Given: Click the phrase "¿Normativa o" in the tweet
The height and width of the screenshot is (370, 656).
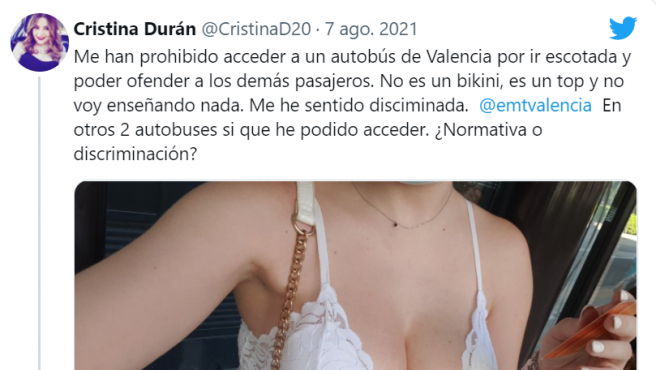Looking at the screenshot, I should tap(488, 130).
